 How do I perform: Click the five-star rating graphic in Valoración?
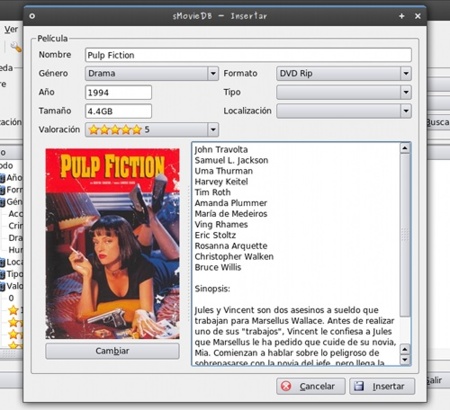tap(115, 130)
